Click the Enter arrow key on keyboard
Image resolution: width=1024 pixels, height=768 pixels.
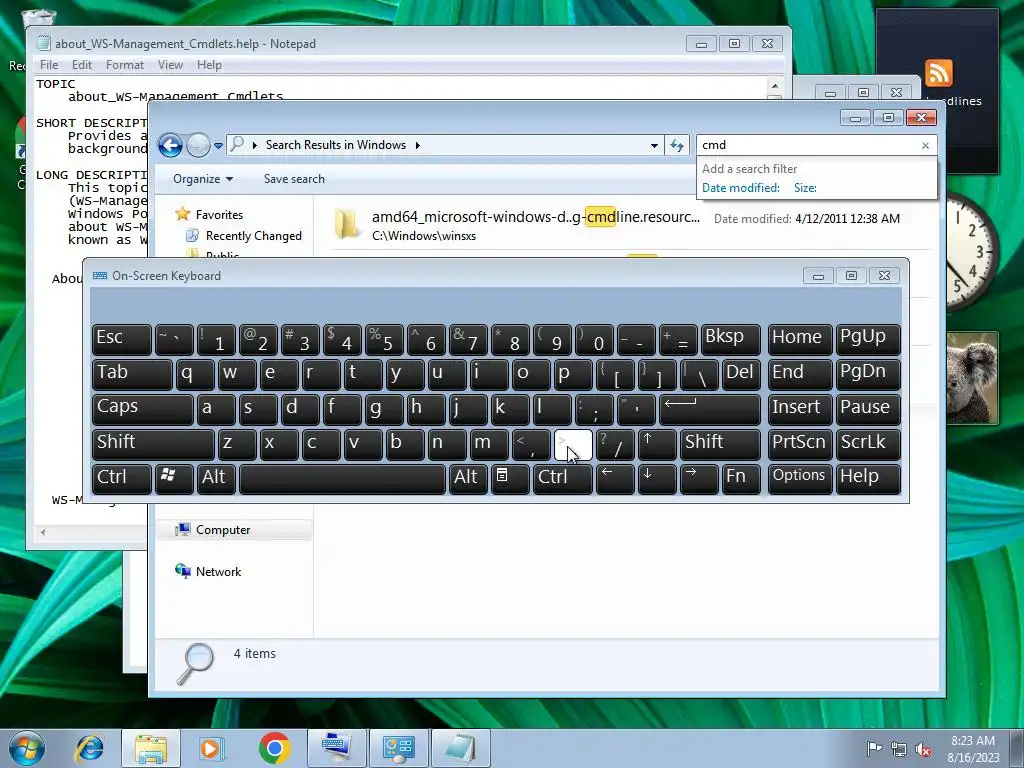coord(710,409)
